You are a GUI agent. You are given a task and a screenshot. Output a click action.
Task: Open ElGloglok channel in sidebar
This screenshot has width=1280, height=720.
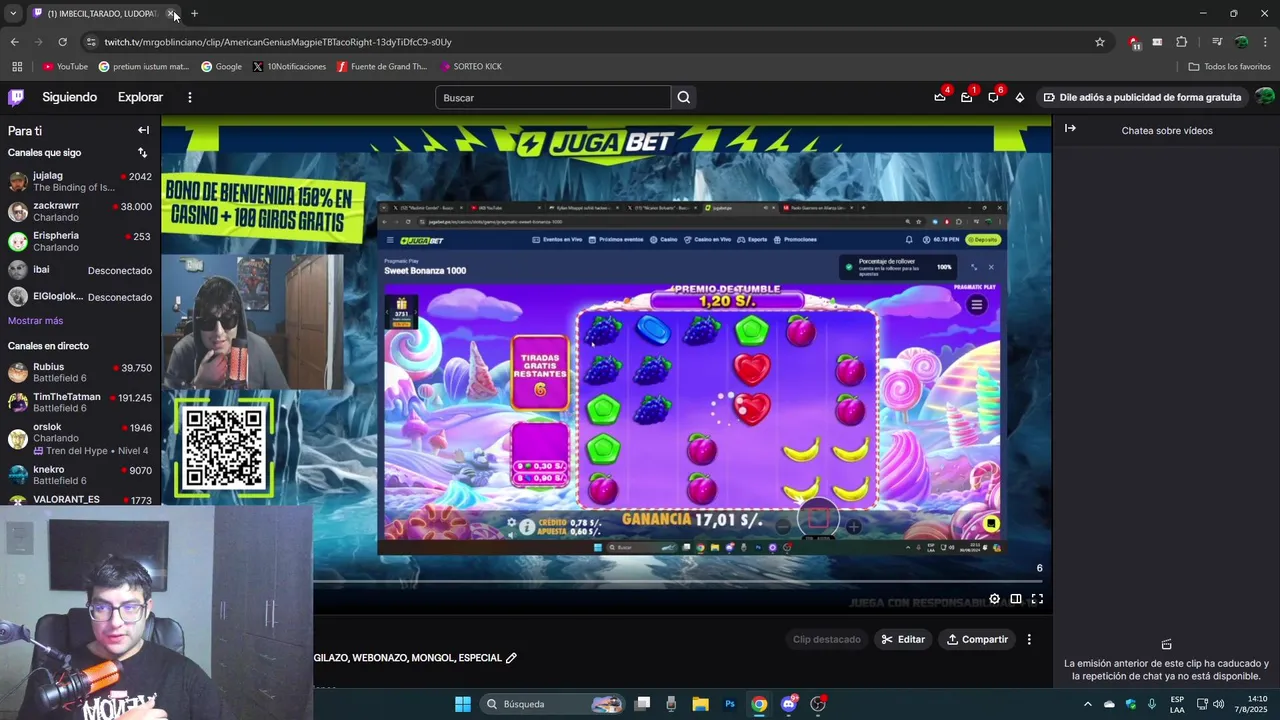(x=80, y=297)
